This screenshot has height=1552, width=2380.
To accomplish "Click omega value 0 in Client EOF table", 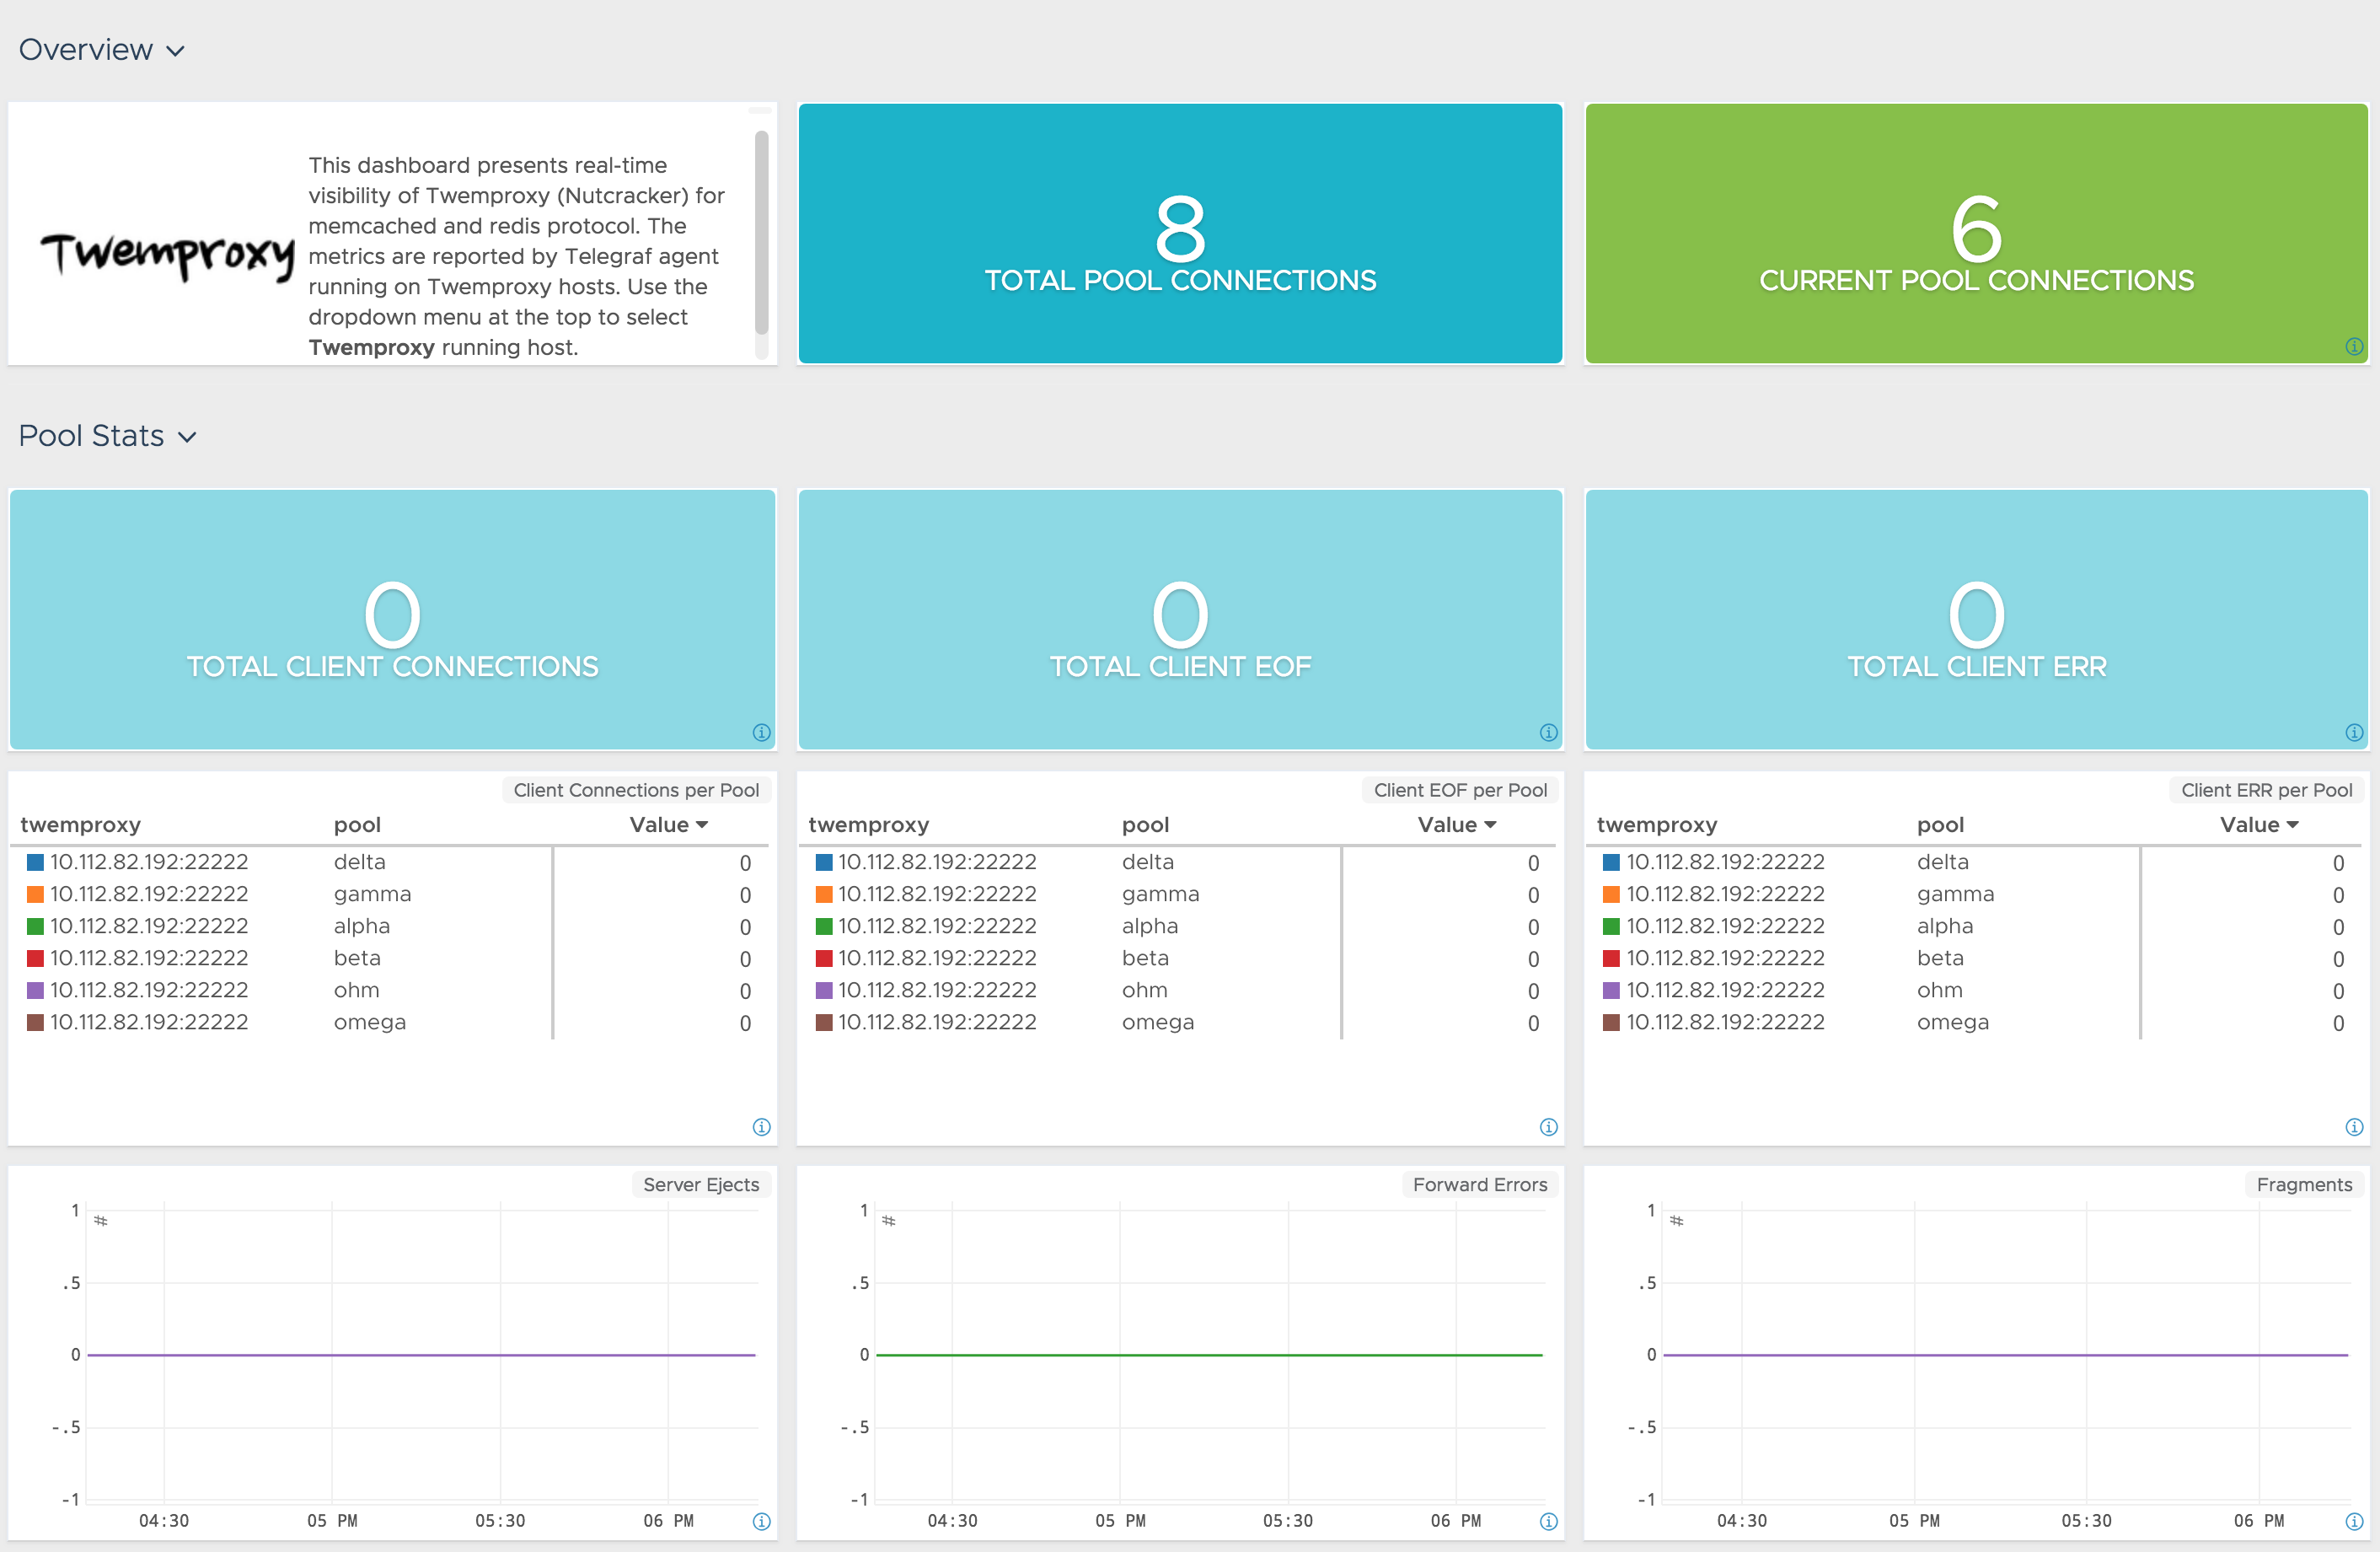I will (x=1533, y=1023).
